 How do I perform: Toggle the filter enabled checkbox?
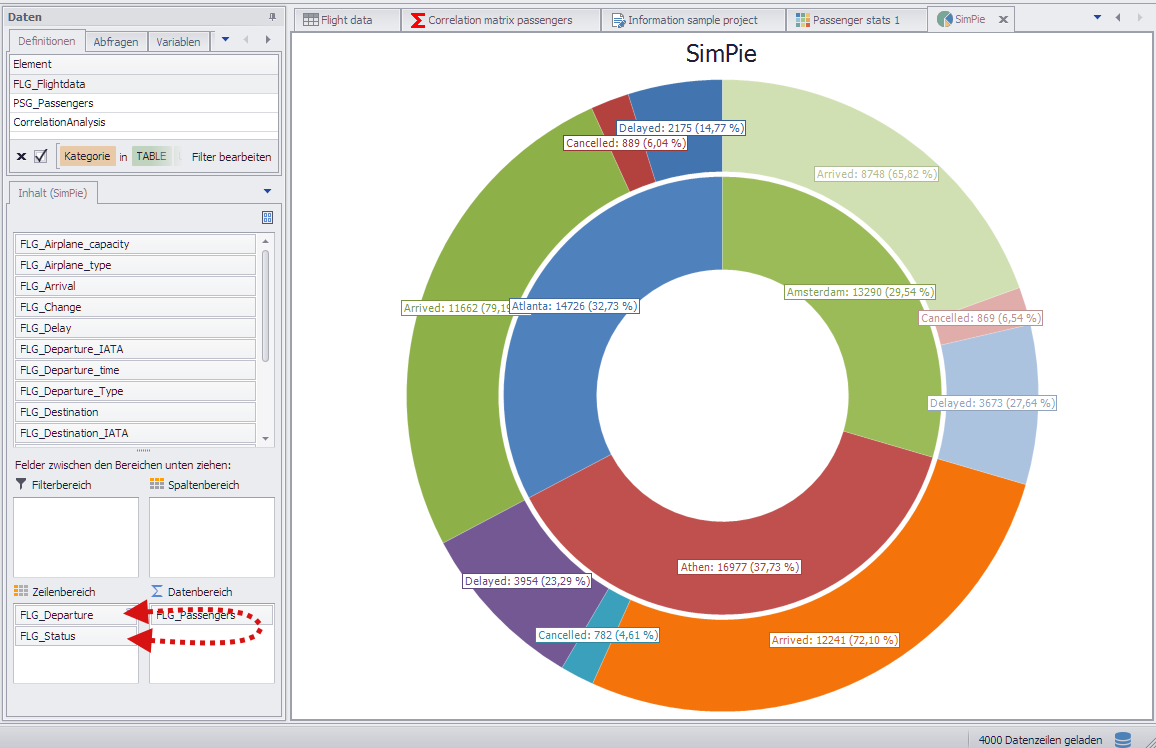(x=41, y=156)
